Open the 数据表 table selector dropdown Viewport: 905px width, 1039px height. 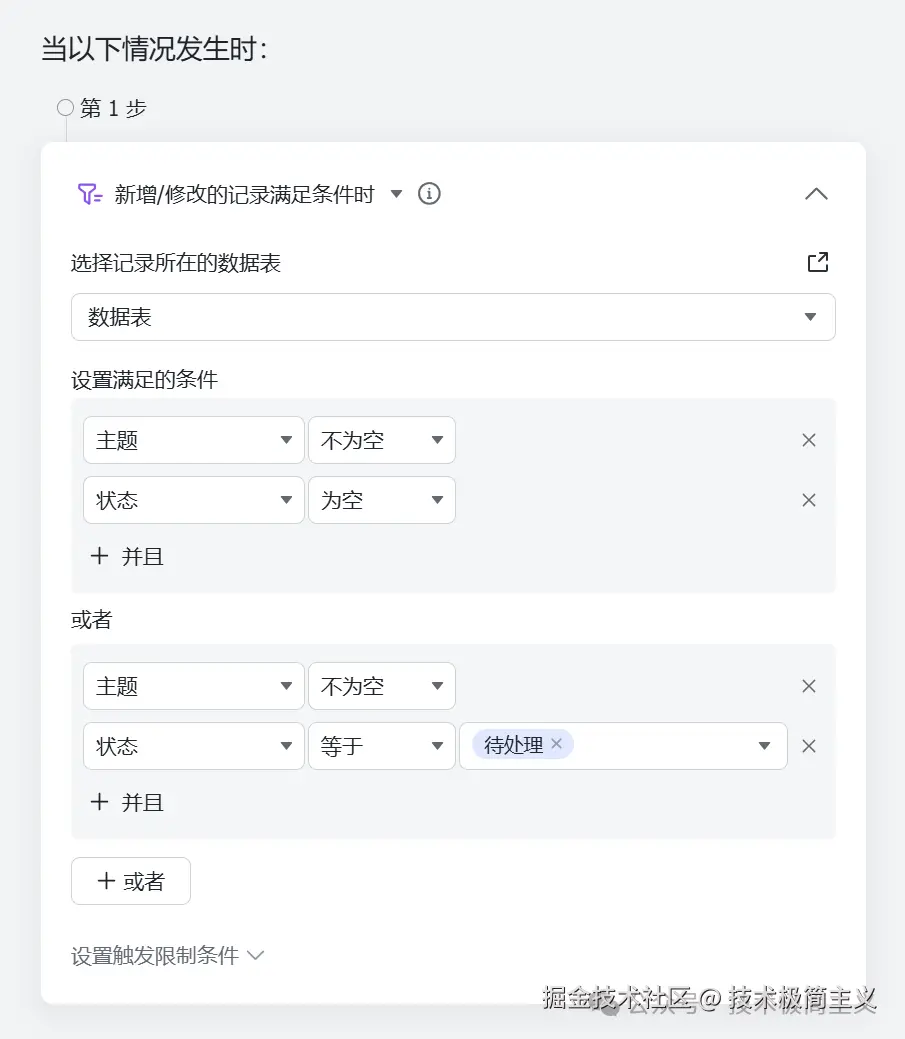(x=810, y=316)
